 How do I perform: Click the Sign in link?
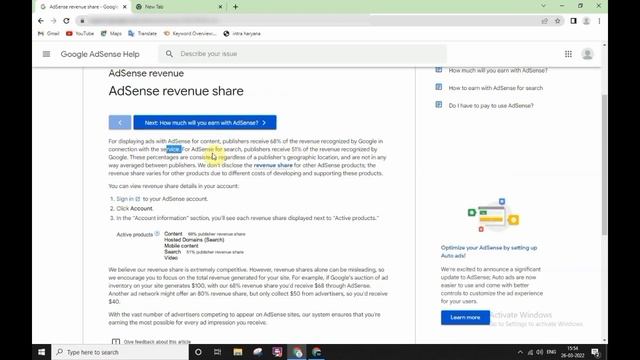(x=128, y=199)
